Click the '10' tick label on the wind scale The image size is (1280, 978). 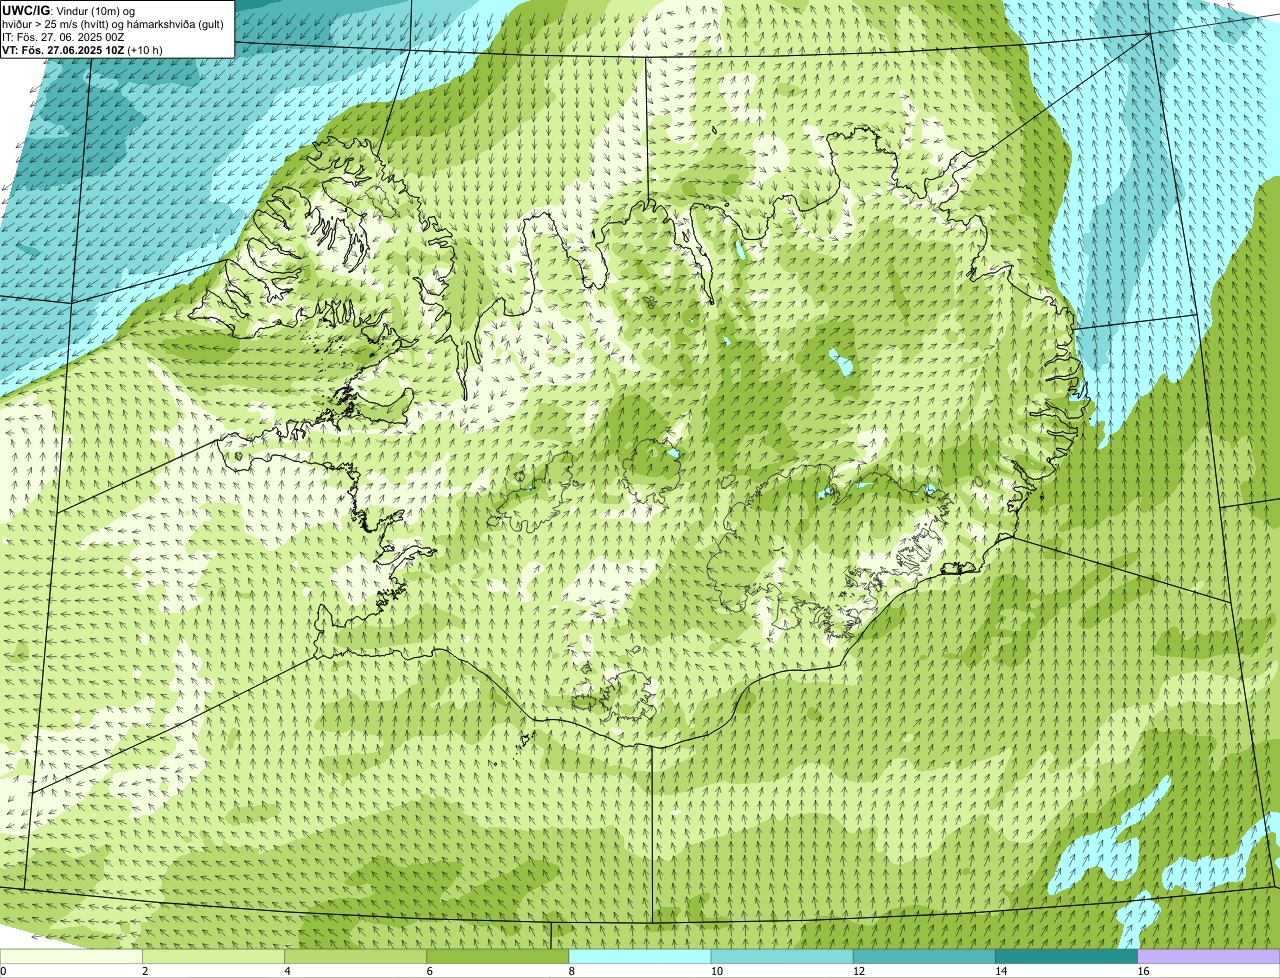(716, 971)
